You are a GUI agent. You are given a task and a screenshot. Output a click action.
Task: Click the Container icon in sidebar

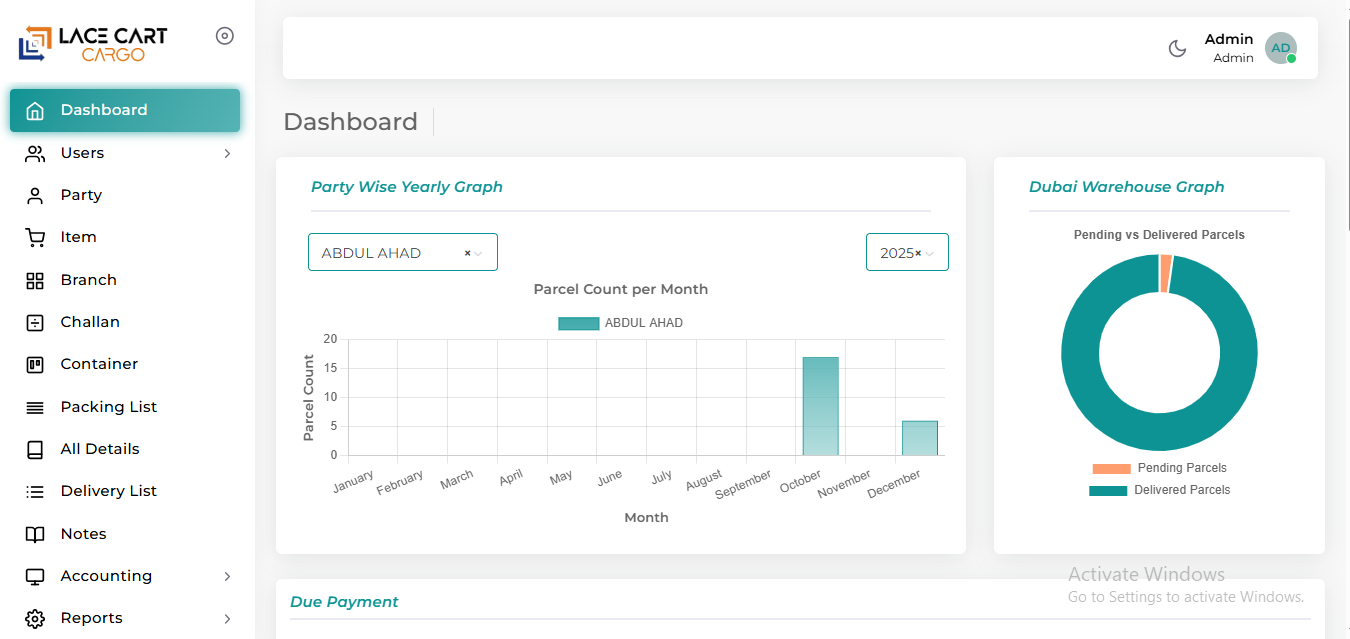tap(35, 364)
